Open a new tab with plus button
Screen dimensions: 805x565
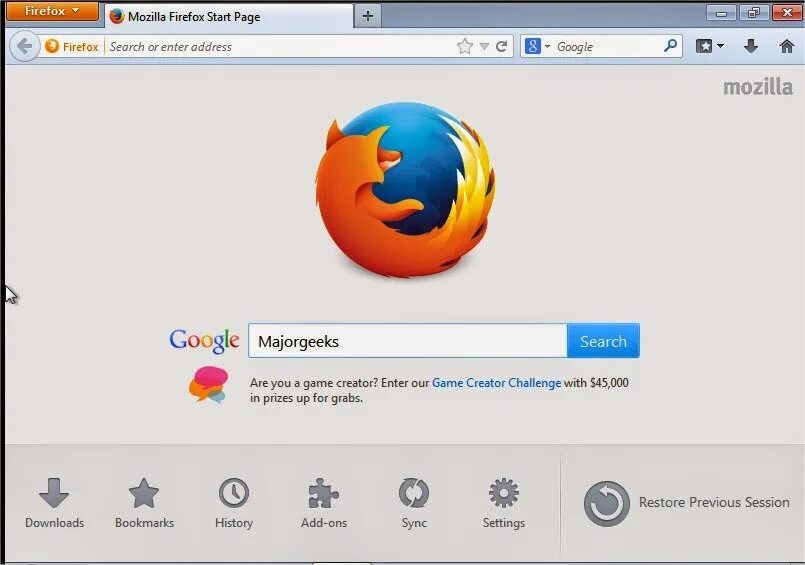(368, 16)
